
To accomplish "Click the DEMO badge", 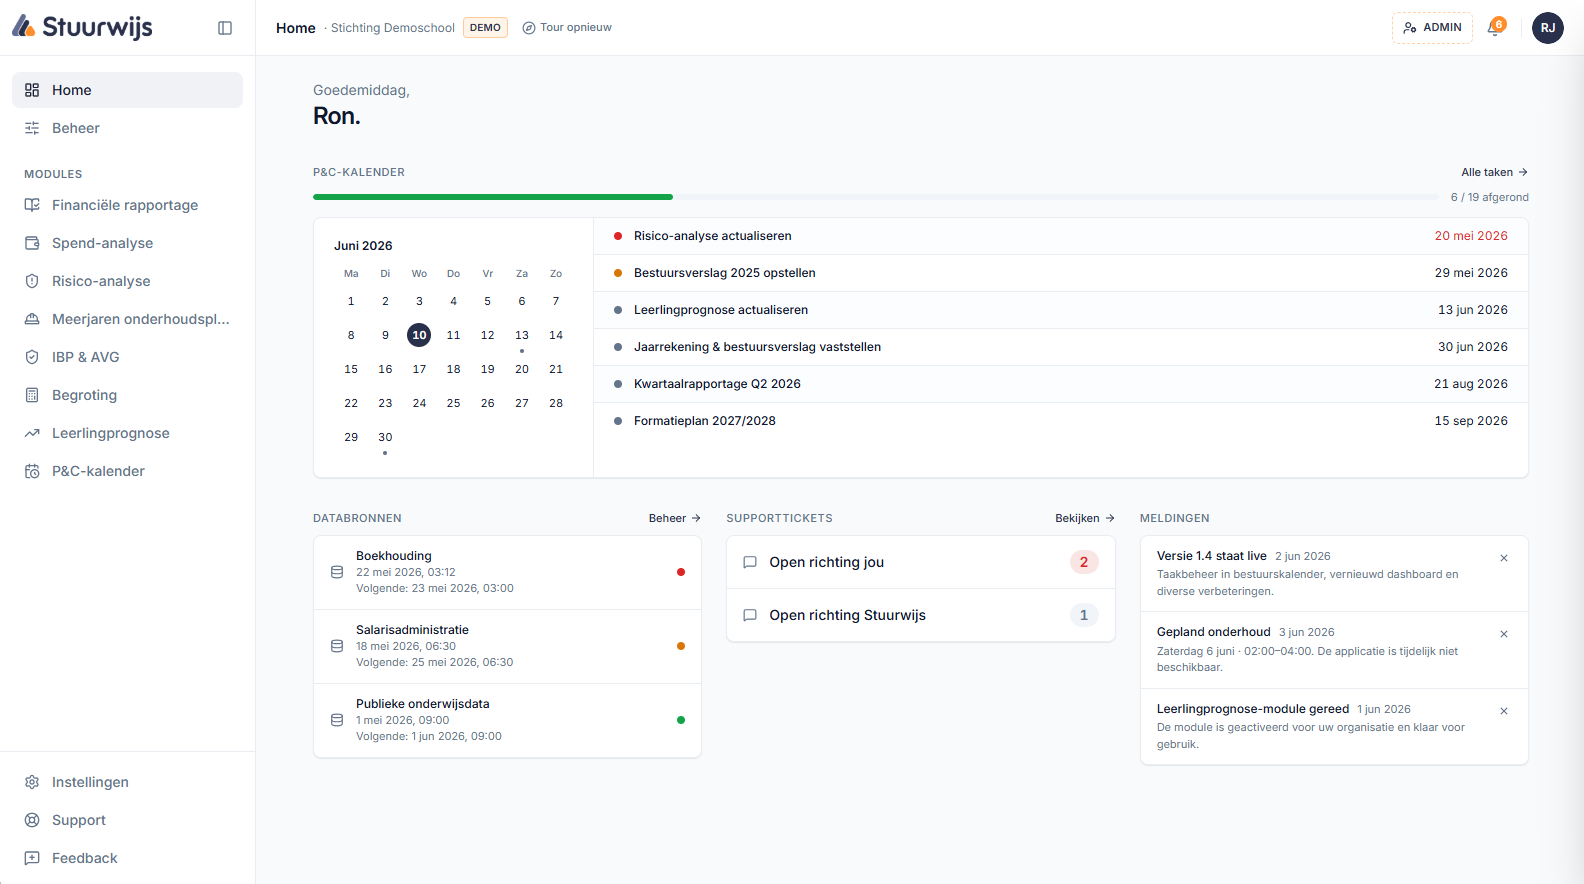I will [x=485, y=28].
